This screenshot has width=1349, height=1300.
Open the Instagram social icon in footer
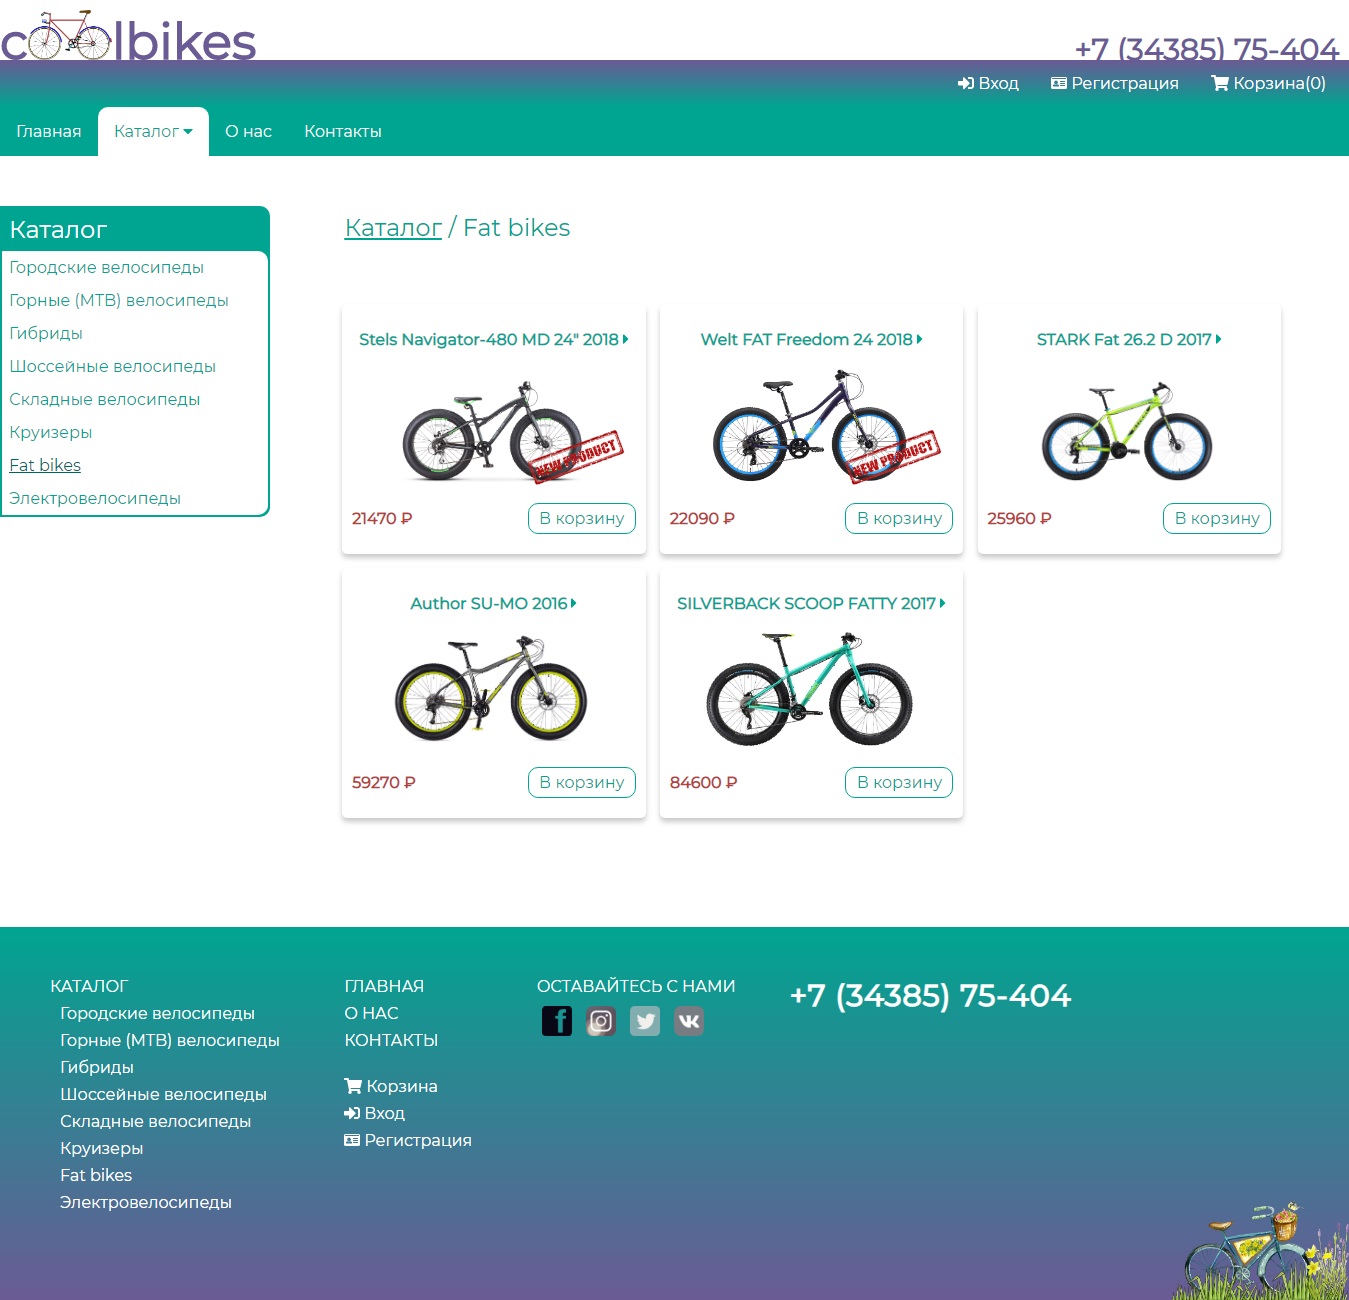coord(601,1020)
